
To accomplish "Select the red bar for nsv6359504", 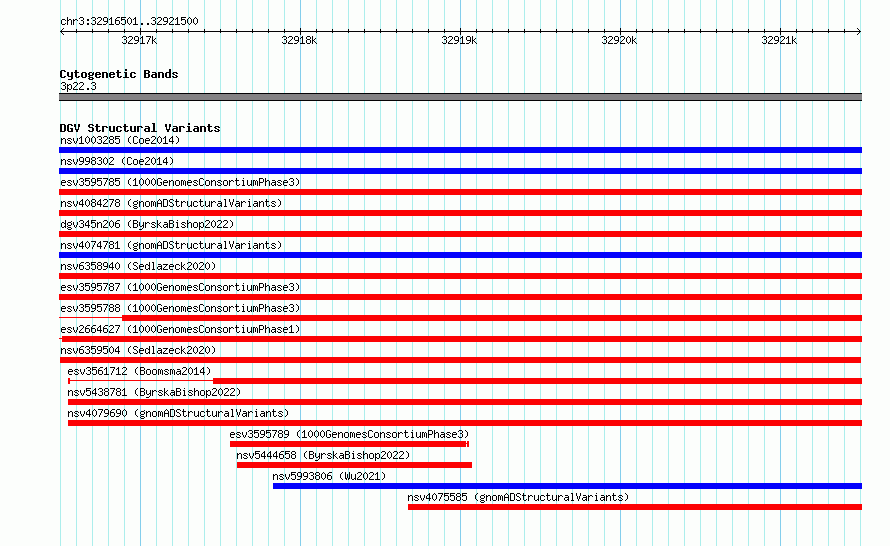I will click(x=460, y=360).
